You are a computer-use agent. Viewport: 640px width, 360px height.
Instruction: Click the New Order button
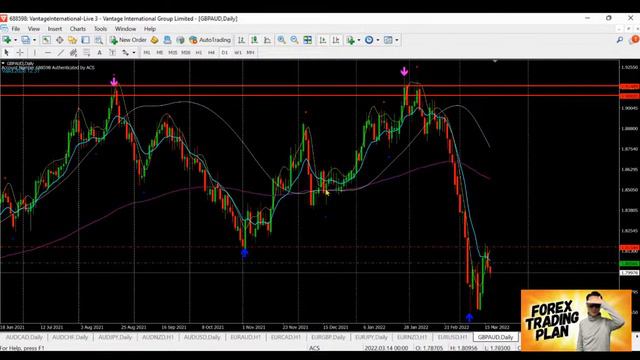128,40
